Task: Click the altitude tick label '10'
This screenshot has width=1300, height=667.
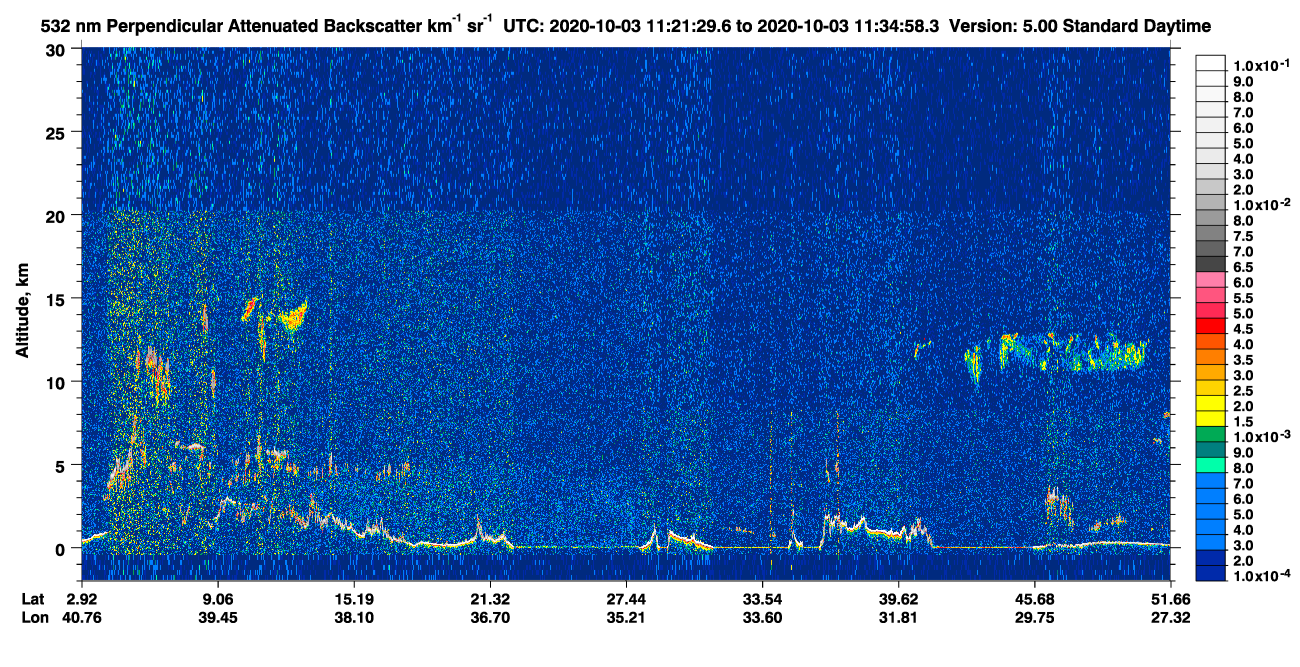Action: [x=58, y=382]
